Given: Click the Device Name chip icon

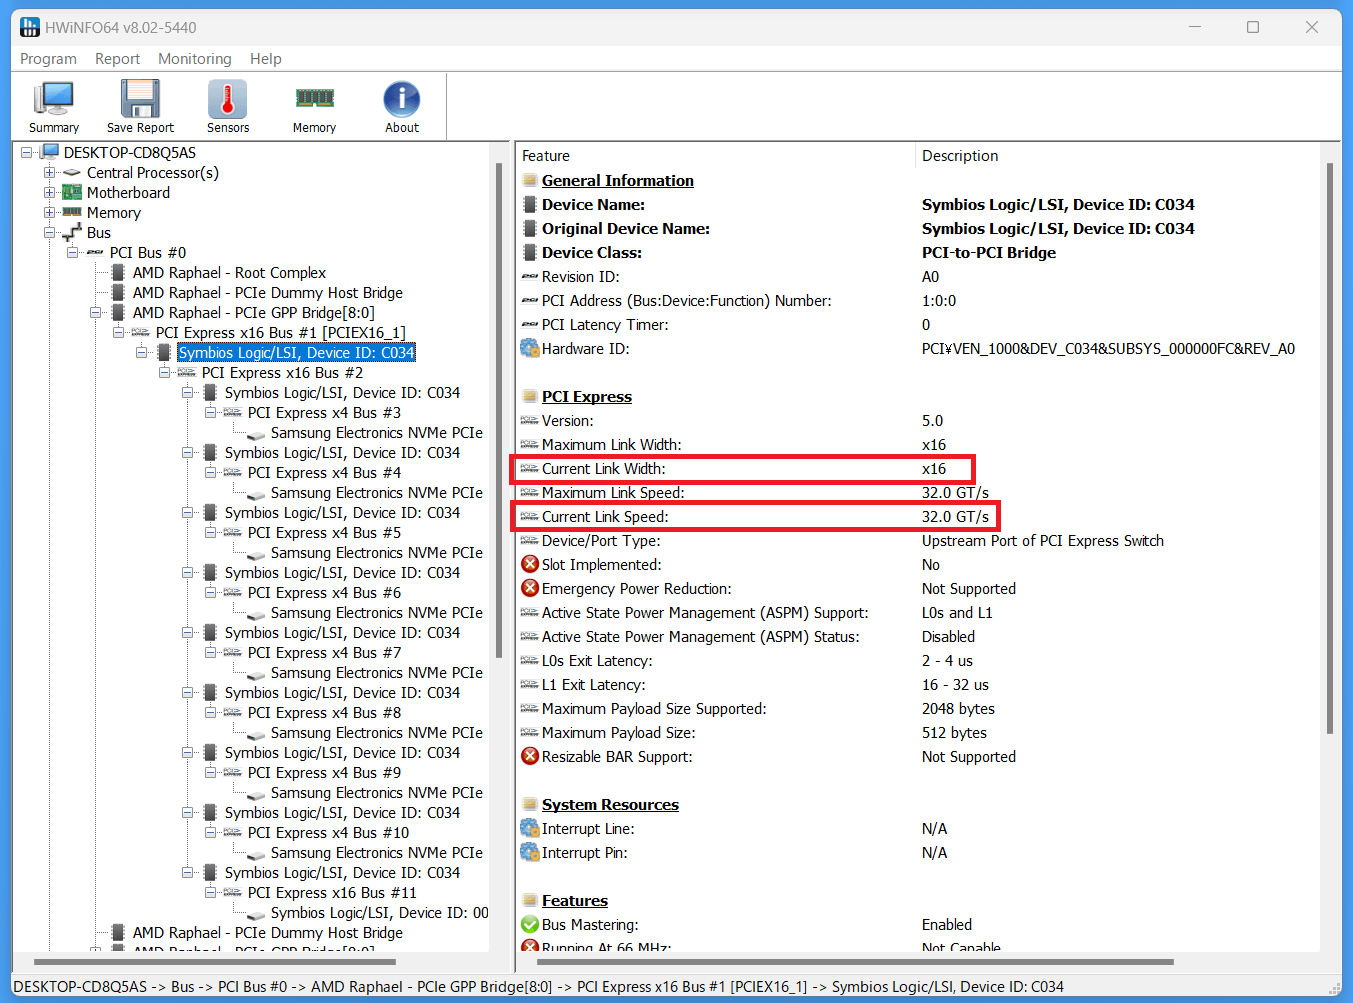Looking at the screenshot, I should (530, 204).
